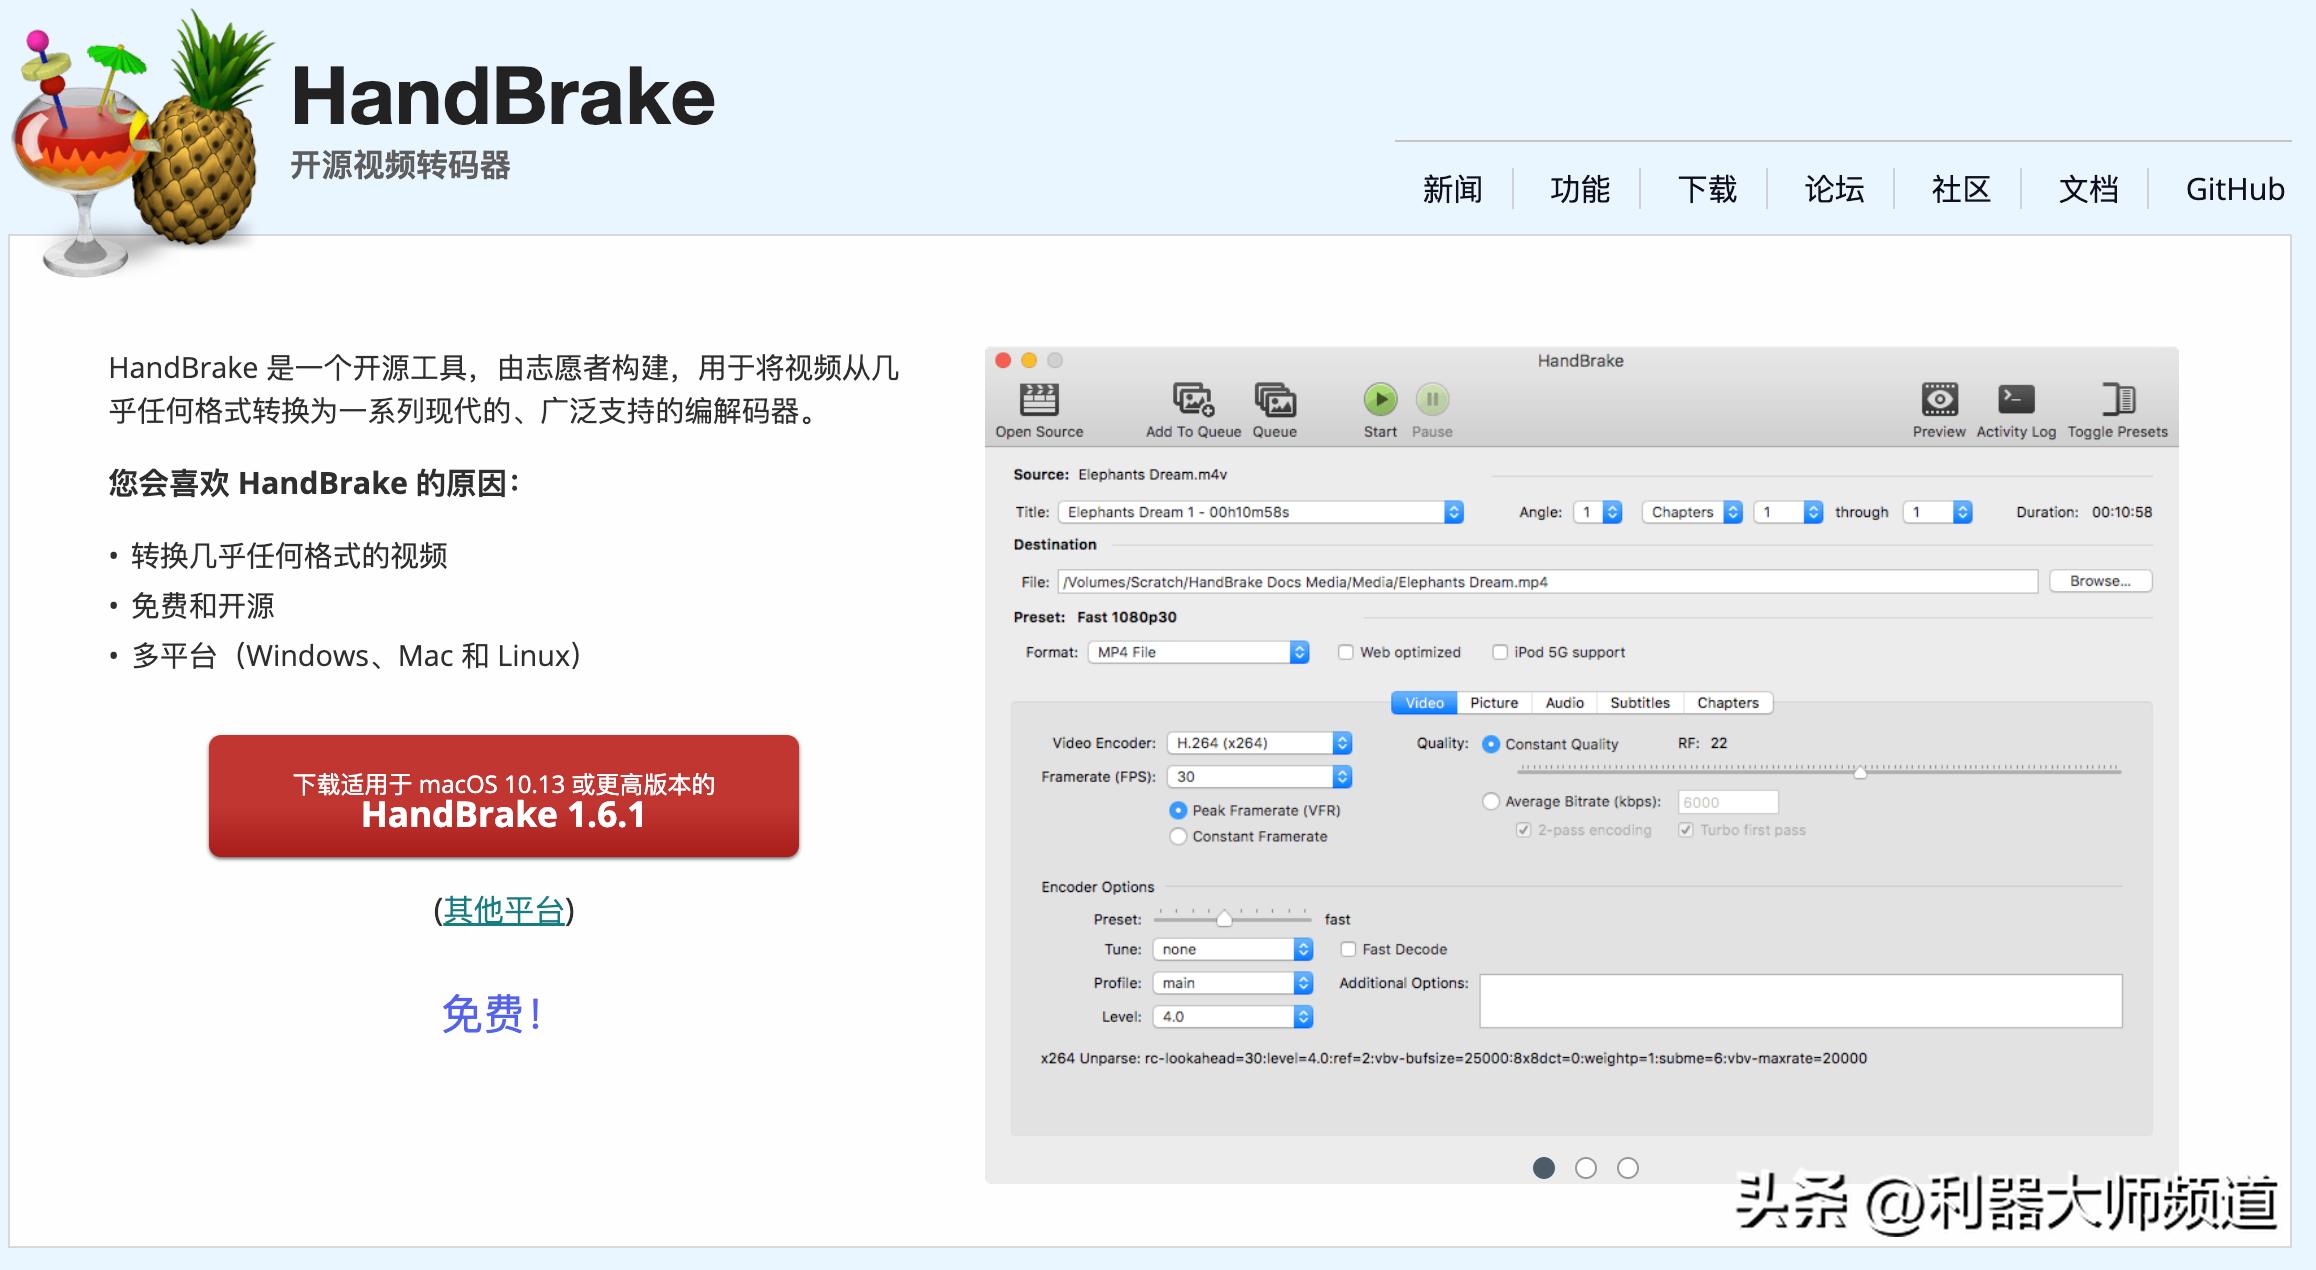Open the Preview eye icon
Screen dimensions: 2316x1270
1938,400
